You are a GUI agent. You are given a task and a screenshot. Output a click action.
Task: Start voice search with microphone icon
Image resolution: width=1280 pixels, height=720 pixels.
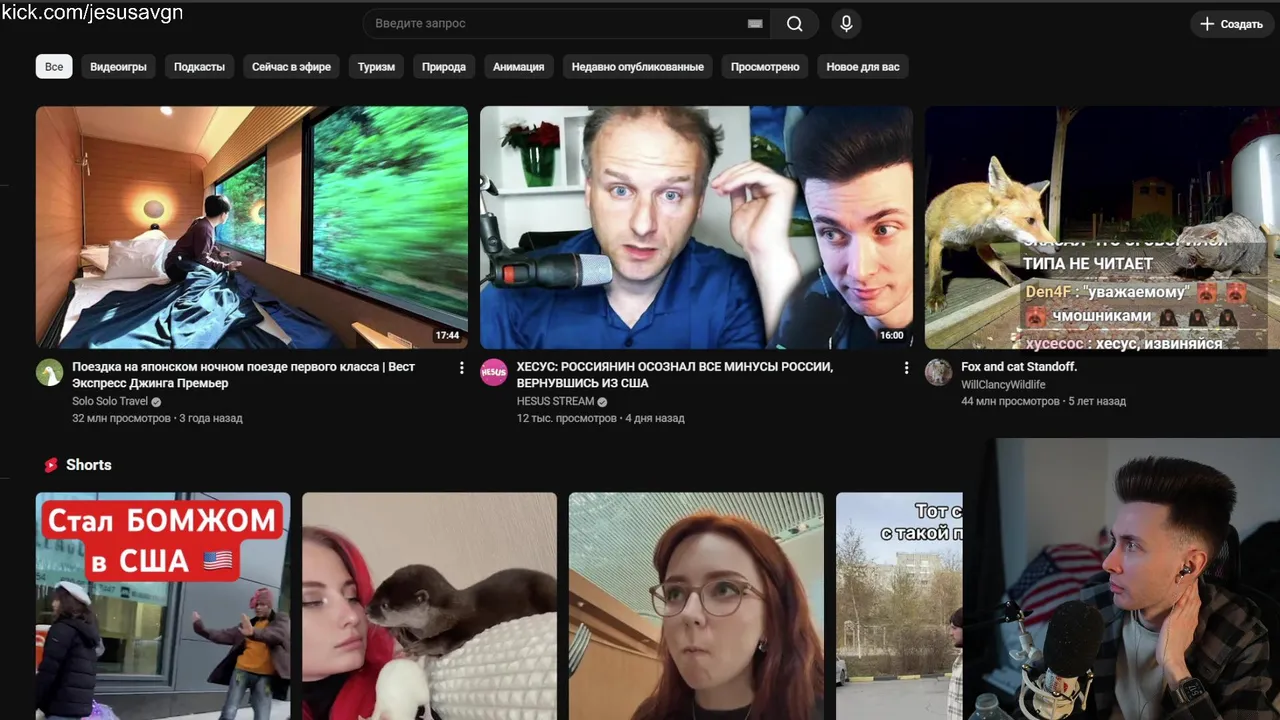click(846, 24)
